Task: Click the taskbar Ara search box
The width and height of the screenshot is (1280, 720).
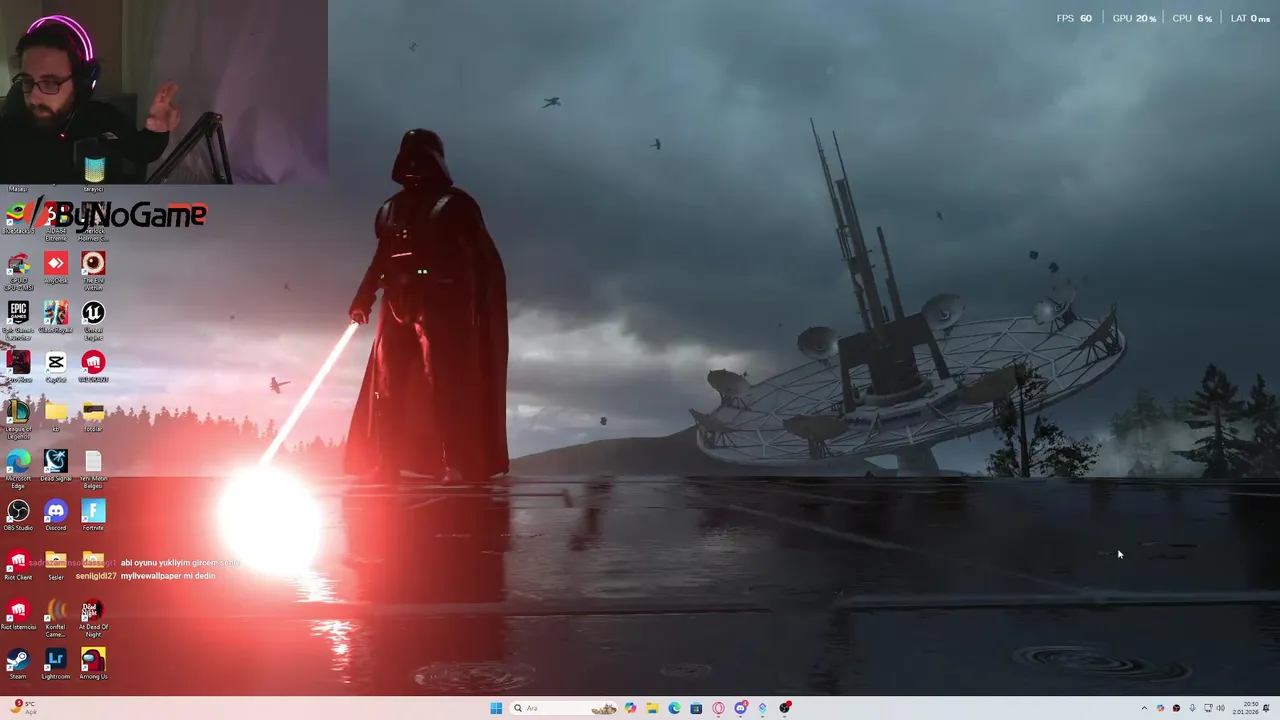Action: [x=565, y=708]
